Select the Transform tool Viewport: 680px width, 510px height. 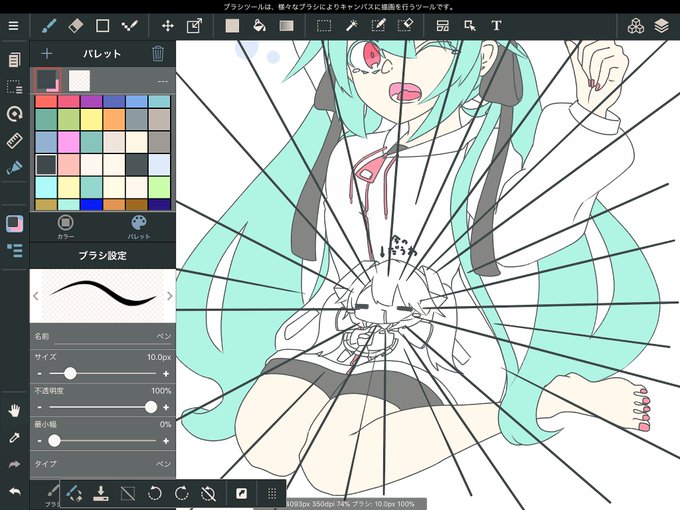(x=194, y=26)
